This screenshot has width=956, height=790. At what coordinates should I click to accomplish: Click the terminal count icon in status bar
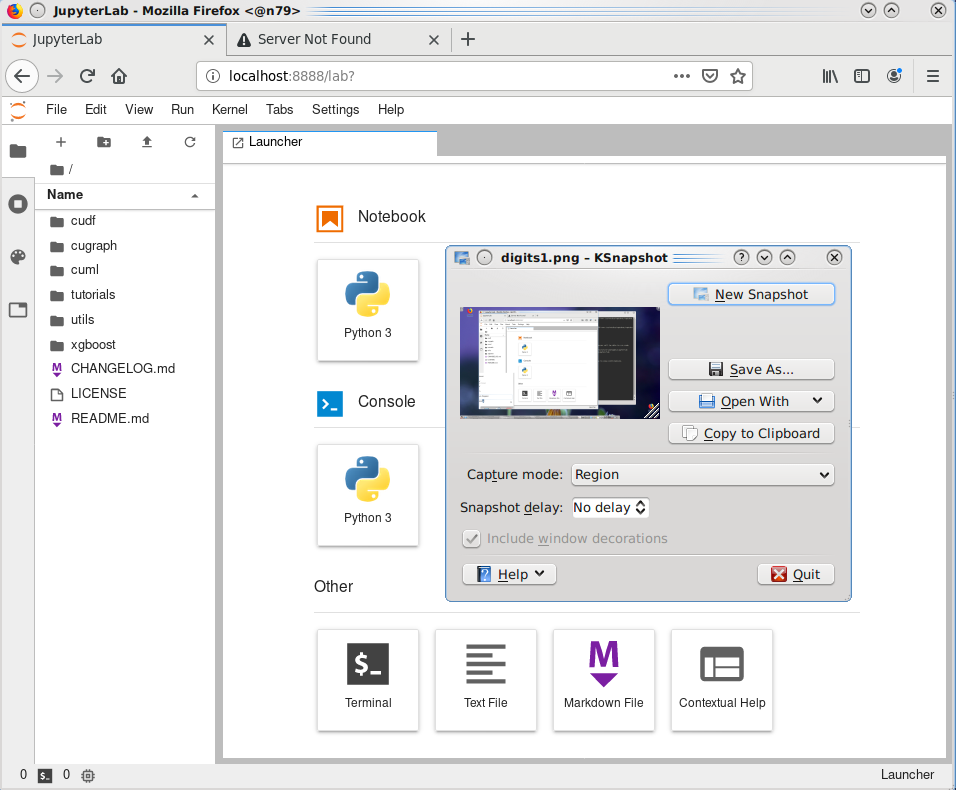[45, 775]
